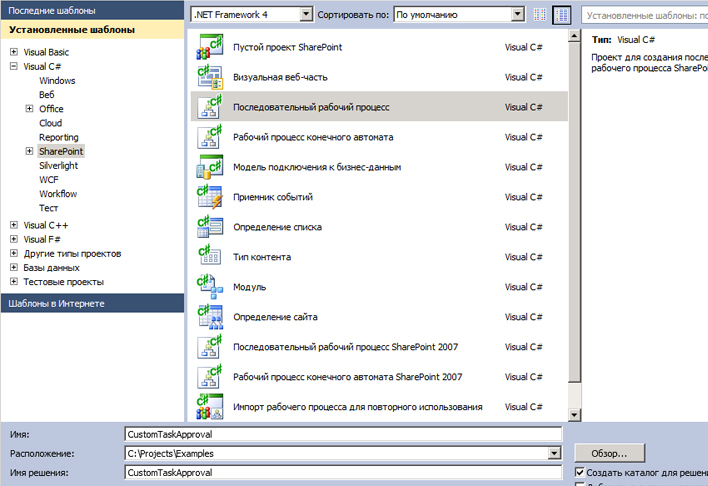Select the SharePoint category label
Screen dimensions: 708x486
pyautogui.click(x=61, y=151)
